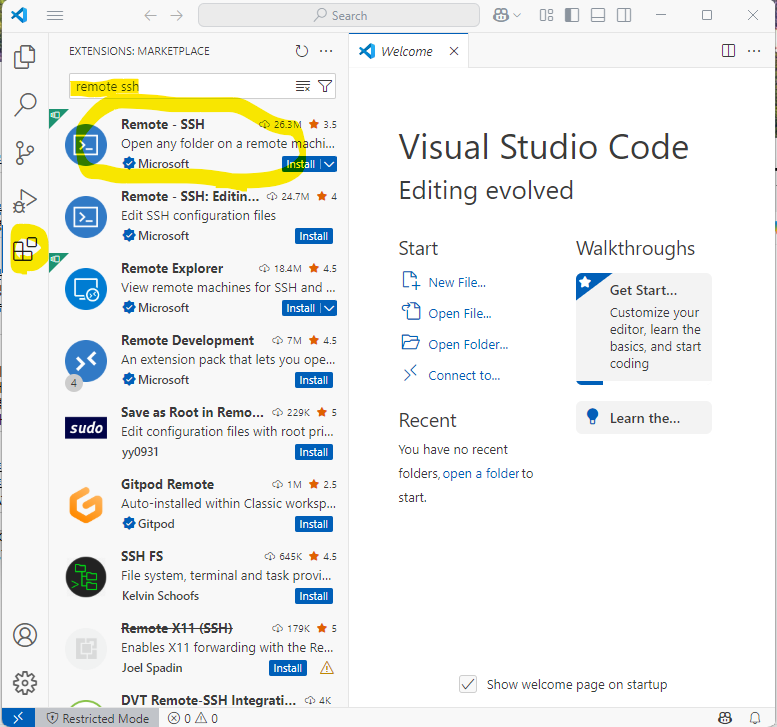
Task: Toggle Show welcome page on startup checkbox
Action: click(x=468, y=684)
